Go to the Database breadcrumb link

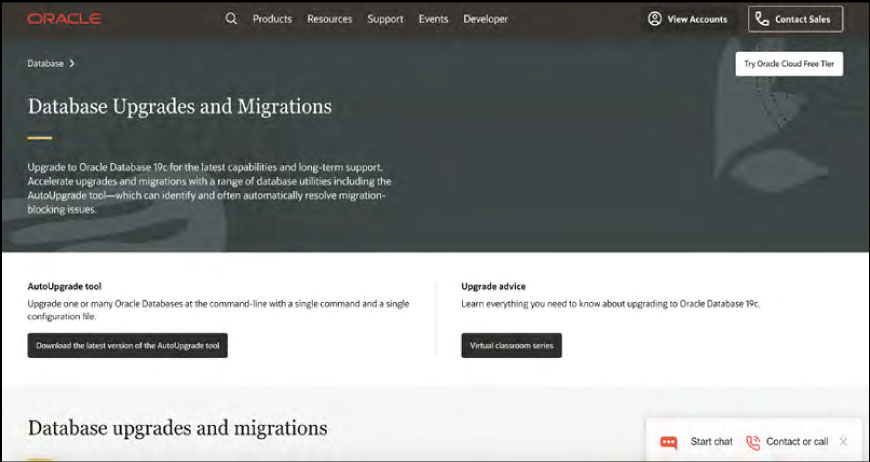[x=45, y=64]
